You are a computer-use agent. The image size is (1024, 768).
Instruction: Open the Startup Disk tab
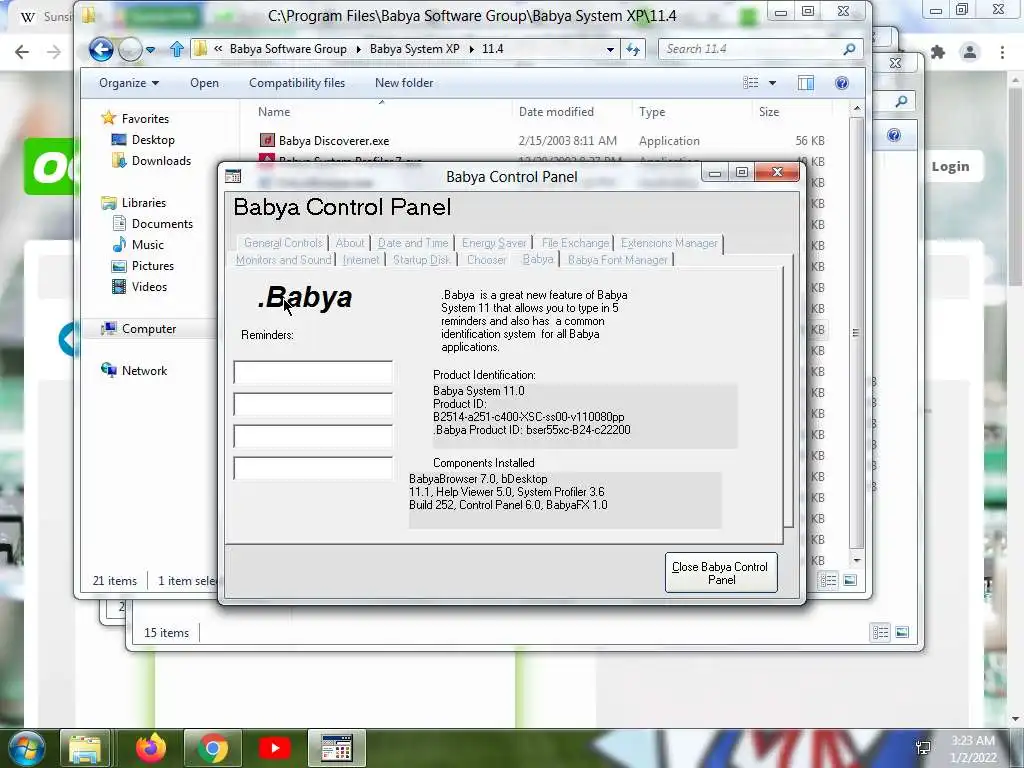tap(421, 260)
